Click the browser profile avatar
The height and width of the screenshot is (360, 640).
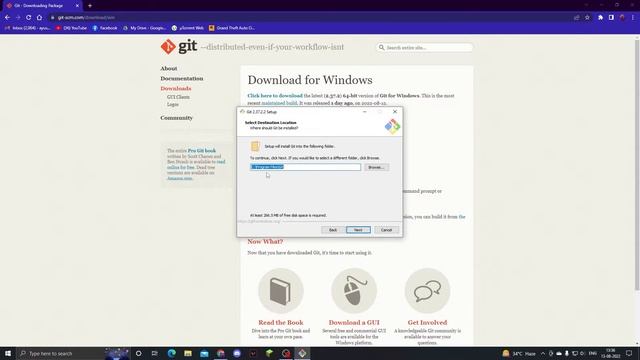pos(622,18)
